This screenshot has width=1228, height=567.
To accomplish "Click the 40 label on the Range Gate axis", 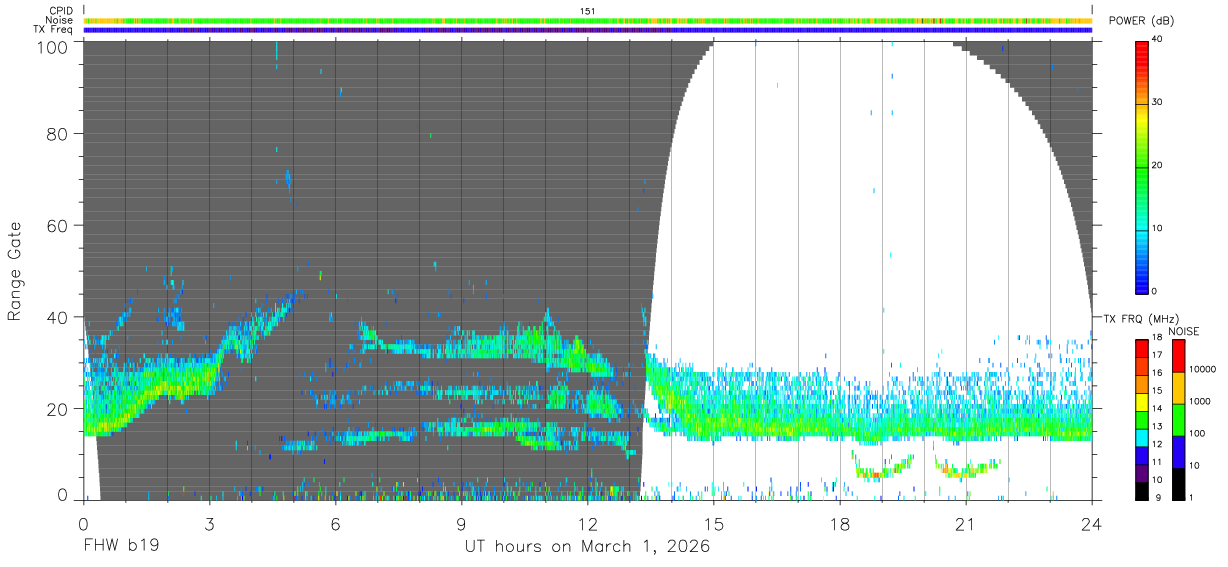I will point(57,317).
